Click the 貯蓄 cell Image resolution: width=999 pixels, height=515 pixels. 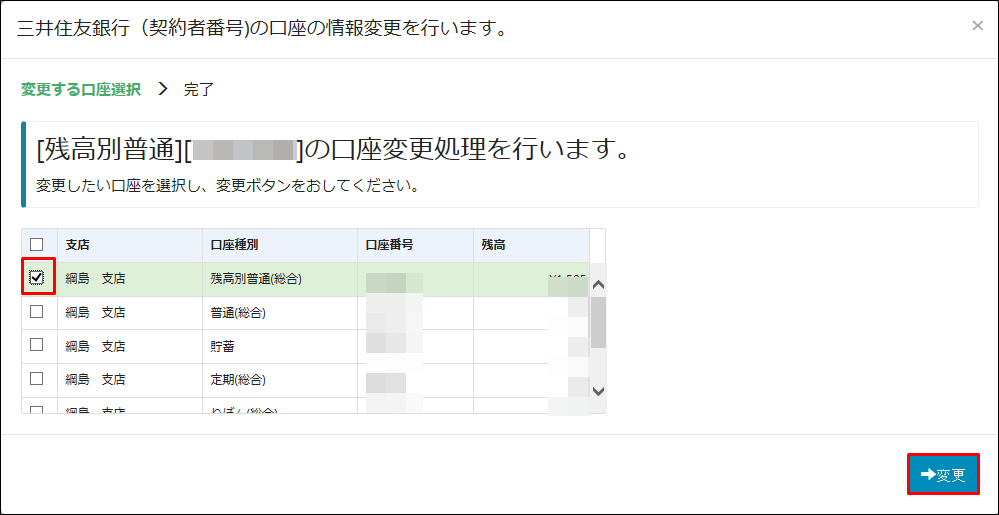(280, 346)
